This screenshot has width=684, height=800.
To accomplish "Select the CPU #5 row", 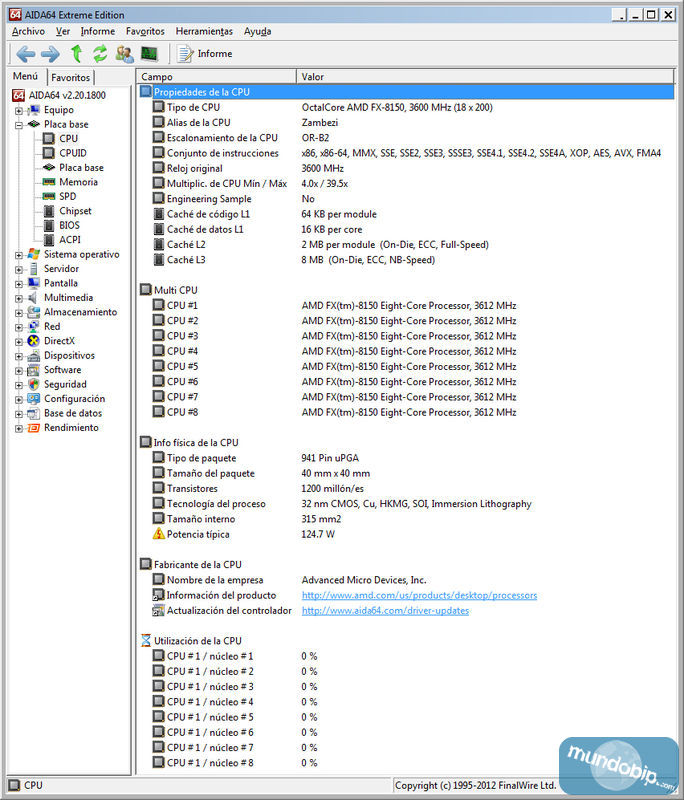I will click(x=407, y=366).
